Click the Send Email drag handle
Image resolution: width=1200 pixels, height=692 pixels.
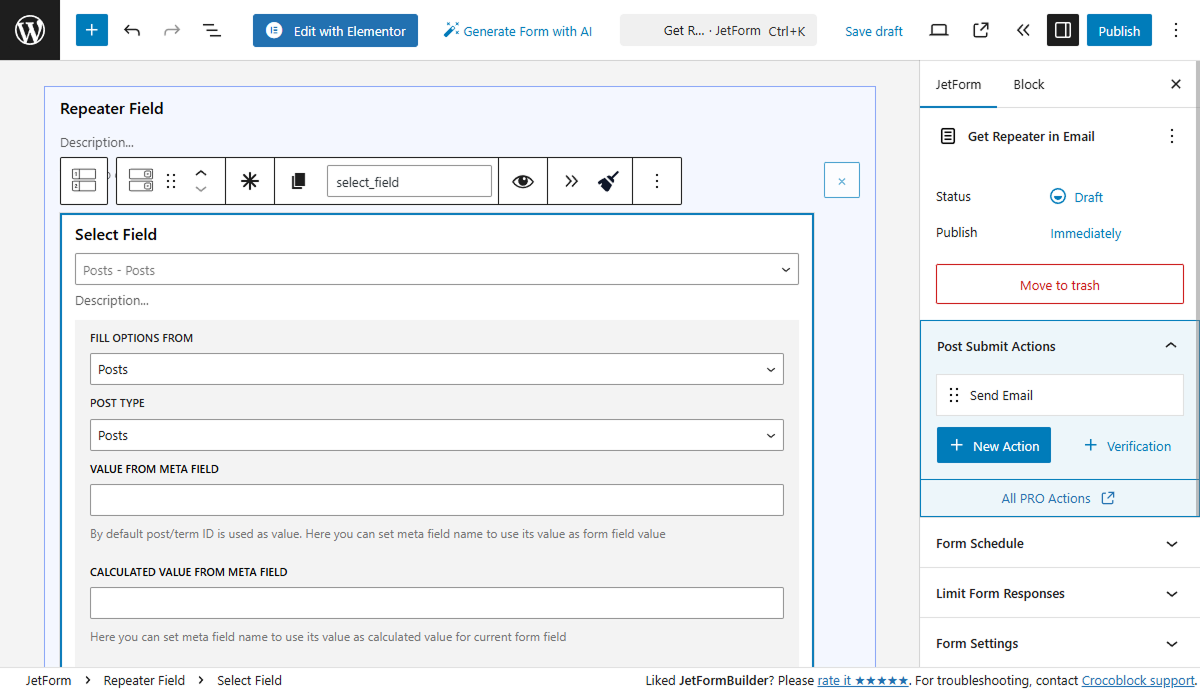(954, 395)
